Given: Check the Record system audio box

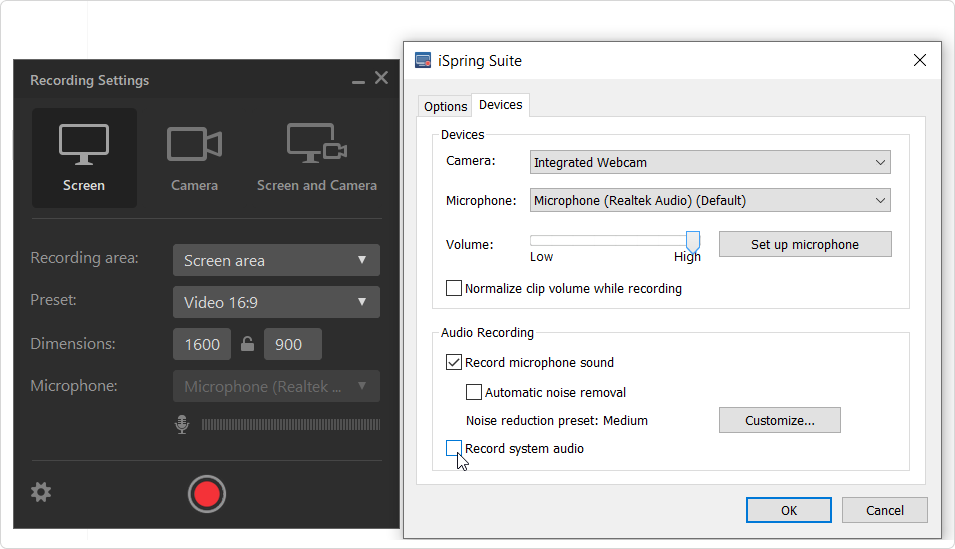Looking at the screenshot, I should pyautogui.click(x=454, y=448).
